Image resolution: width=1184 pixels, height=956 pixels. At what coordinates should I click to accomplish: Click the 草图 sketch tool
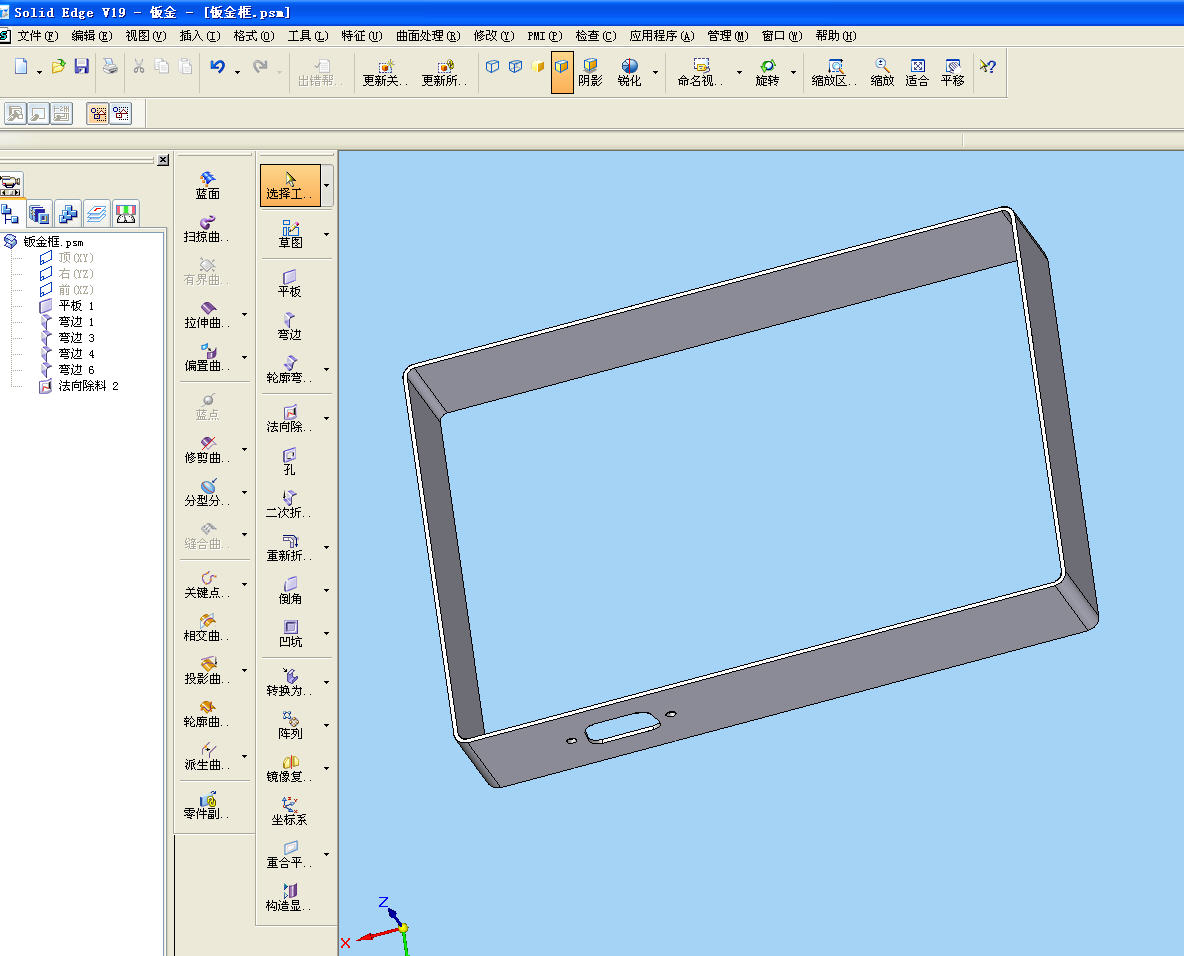290,234
